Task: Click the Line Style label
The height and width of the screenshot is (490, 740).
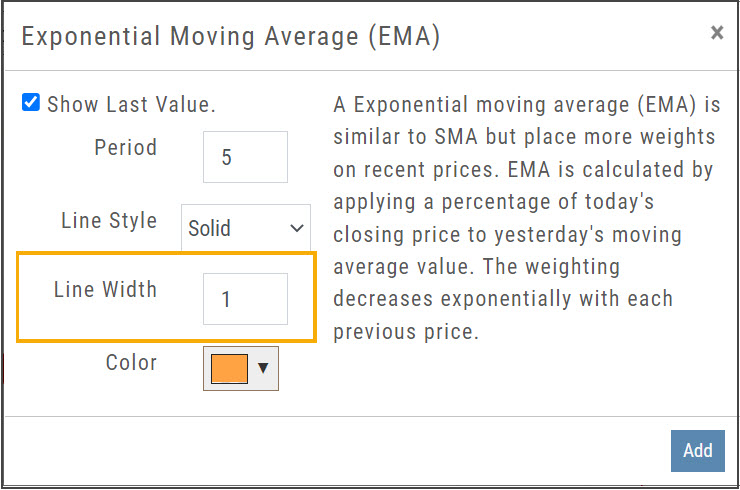Action: 108,220
